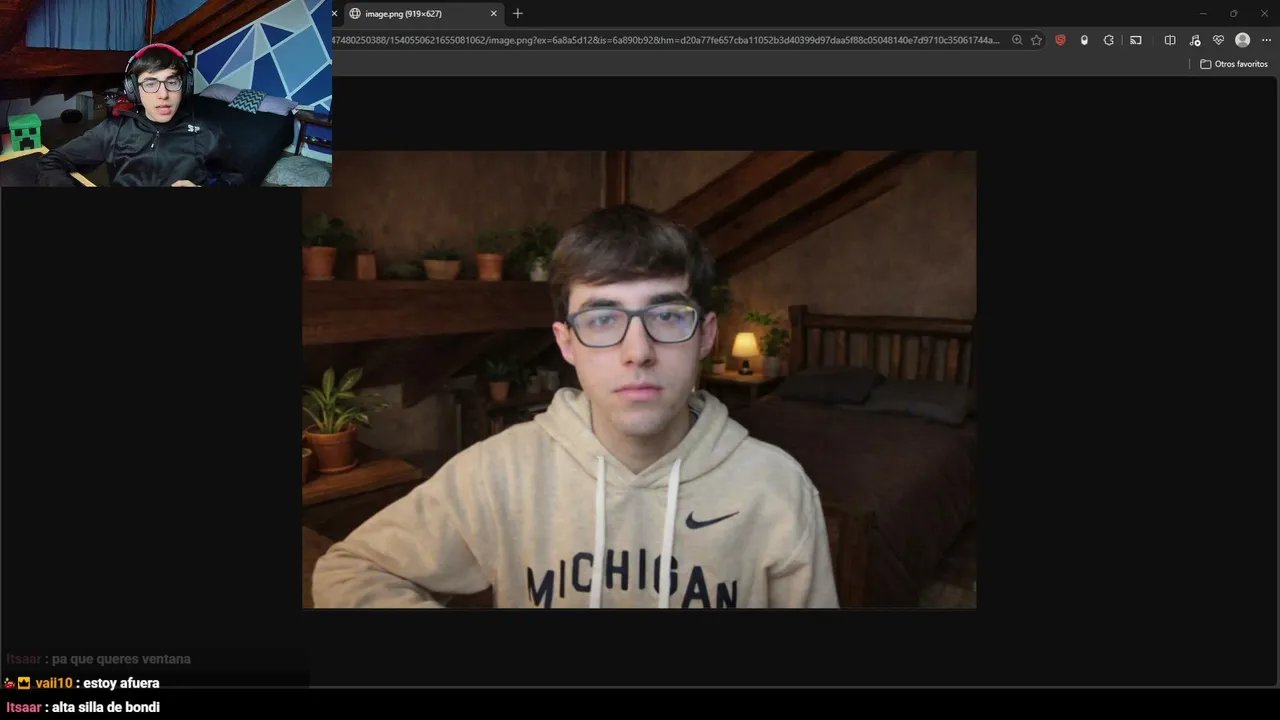Open the red shield extension icon
The width and height of the screenshot is (1280, 720).
click(1061, 40)
